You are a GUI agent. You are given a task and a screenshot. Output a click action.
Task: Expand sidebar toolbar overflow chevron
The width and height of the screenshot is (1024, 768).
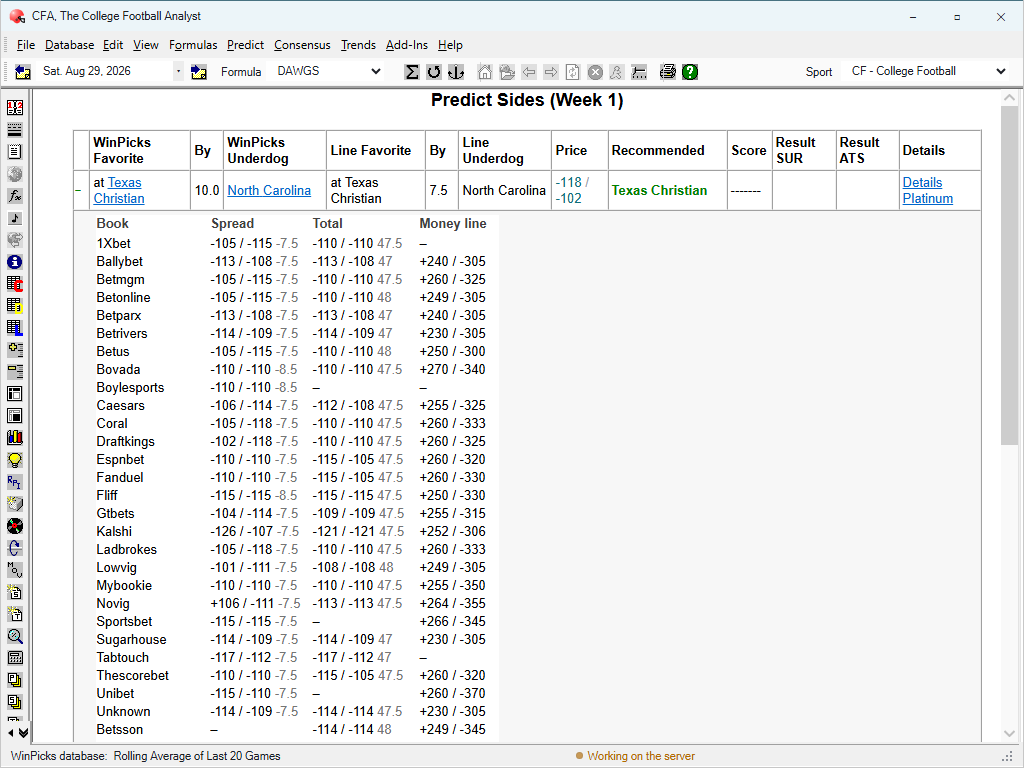(x=24, y=733)
